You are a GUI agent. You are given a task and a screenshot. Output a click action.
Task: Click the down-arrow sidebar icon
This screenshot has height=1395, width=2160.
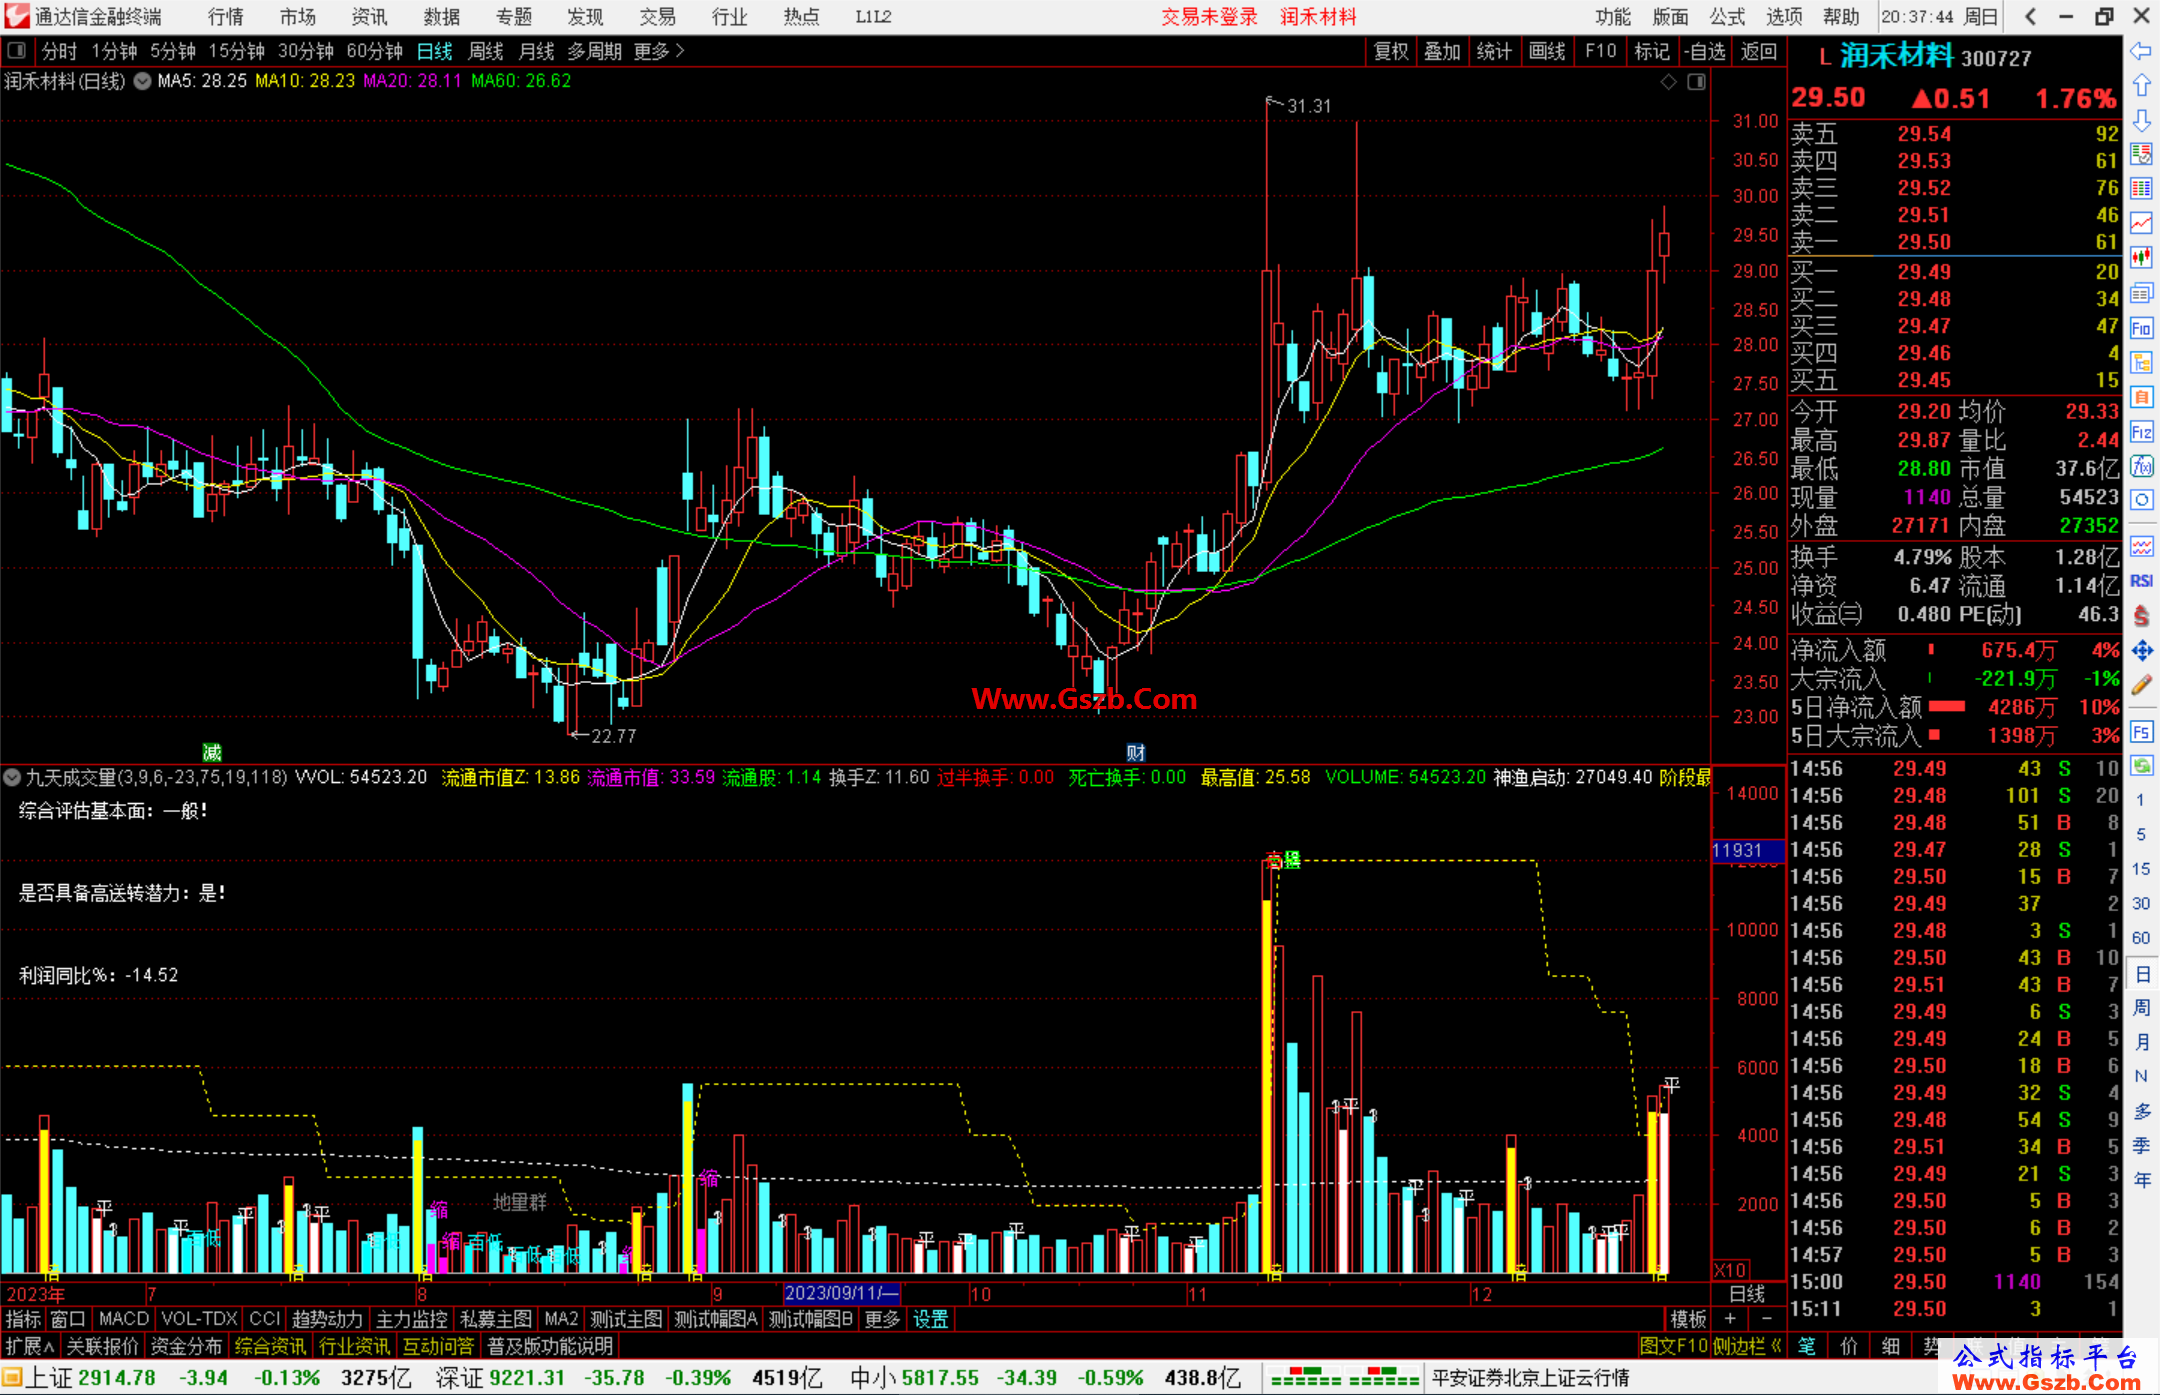pyautogui.click(x=2141, y=120)
